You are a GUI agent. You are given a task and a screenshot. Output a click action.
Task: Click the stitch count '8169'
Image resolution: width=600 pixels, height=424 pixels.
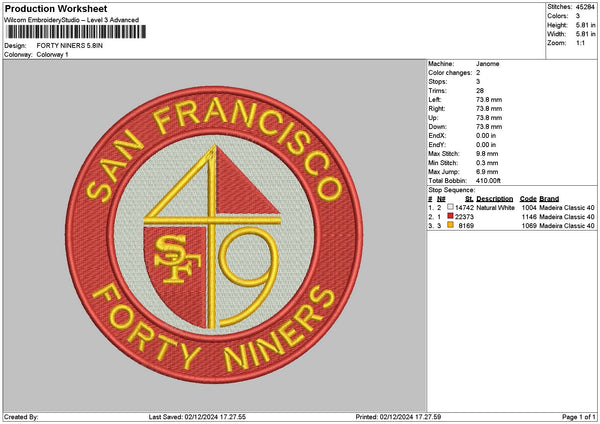pos(466,226)
